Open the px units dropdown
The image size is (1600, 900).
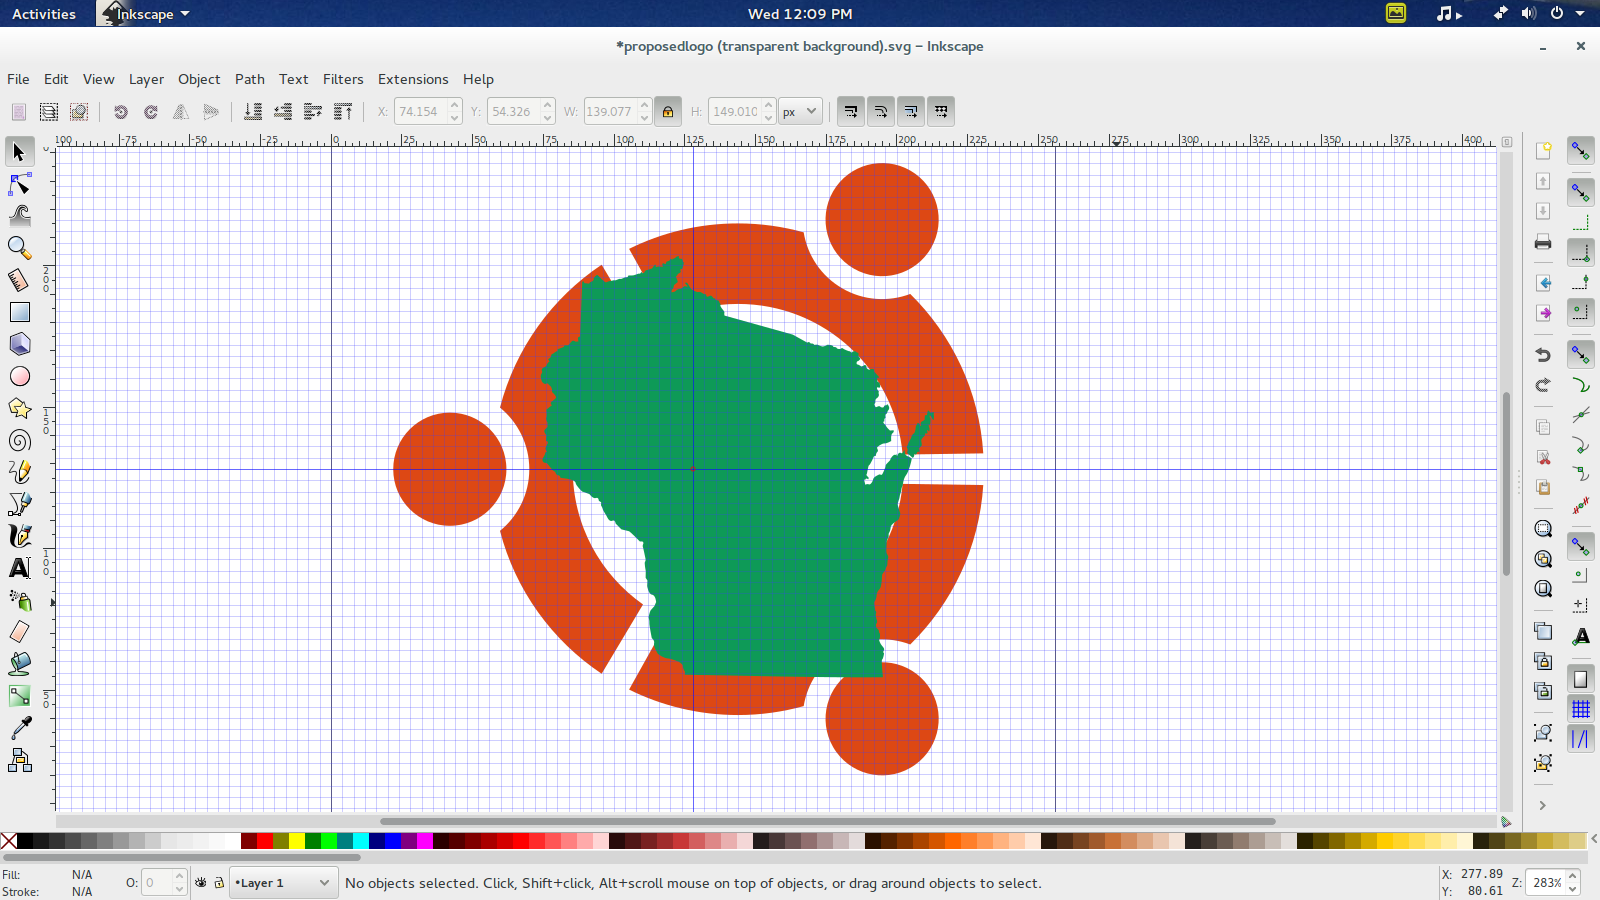800,111
